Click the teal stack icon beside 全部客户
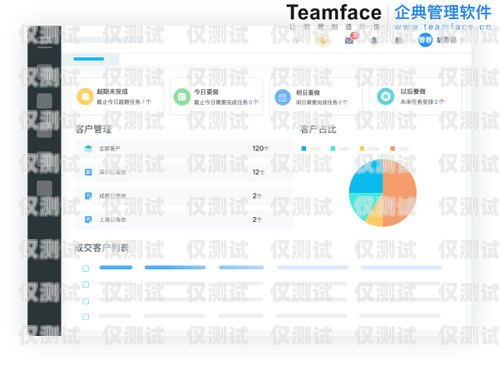499x365 pixels. tap(88, 148)
